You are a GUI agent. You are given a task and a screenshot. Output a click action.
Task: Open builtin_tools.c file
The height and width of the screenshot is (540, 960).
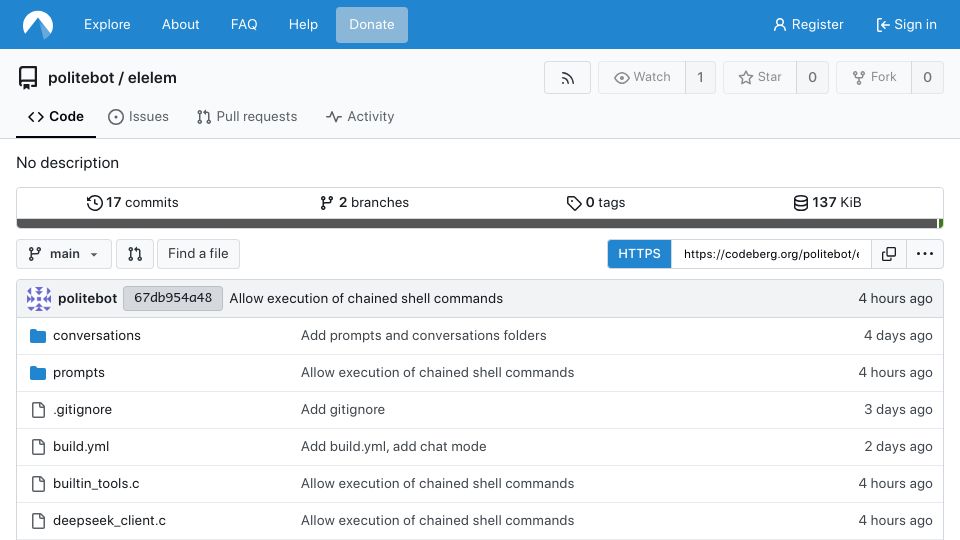click(x=96, y=484)
